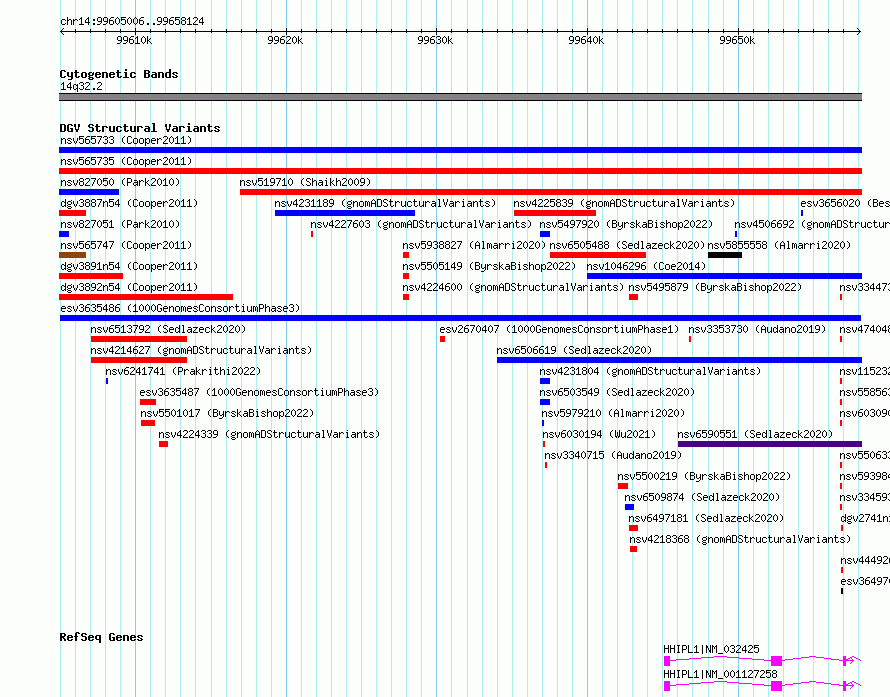Click the right arrow of coordinate ruler
Screen dimensions: 890x697
(x=859, y=31)
